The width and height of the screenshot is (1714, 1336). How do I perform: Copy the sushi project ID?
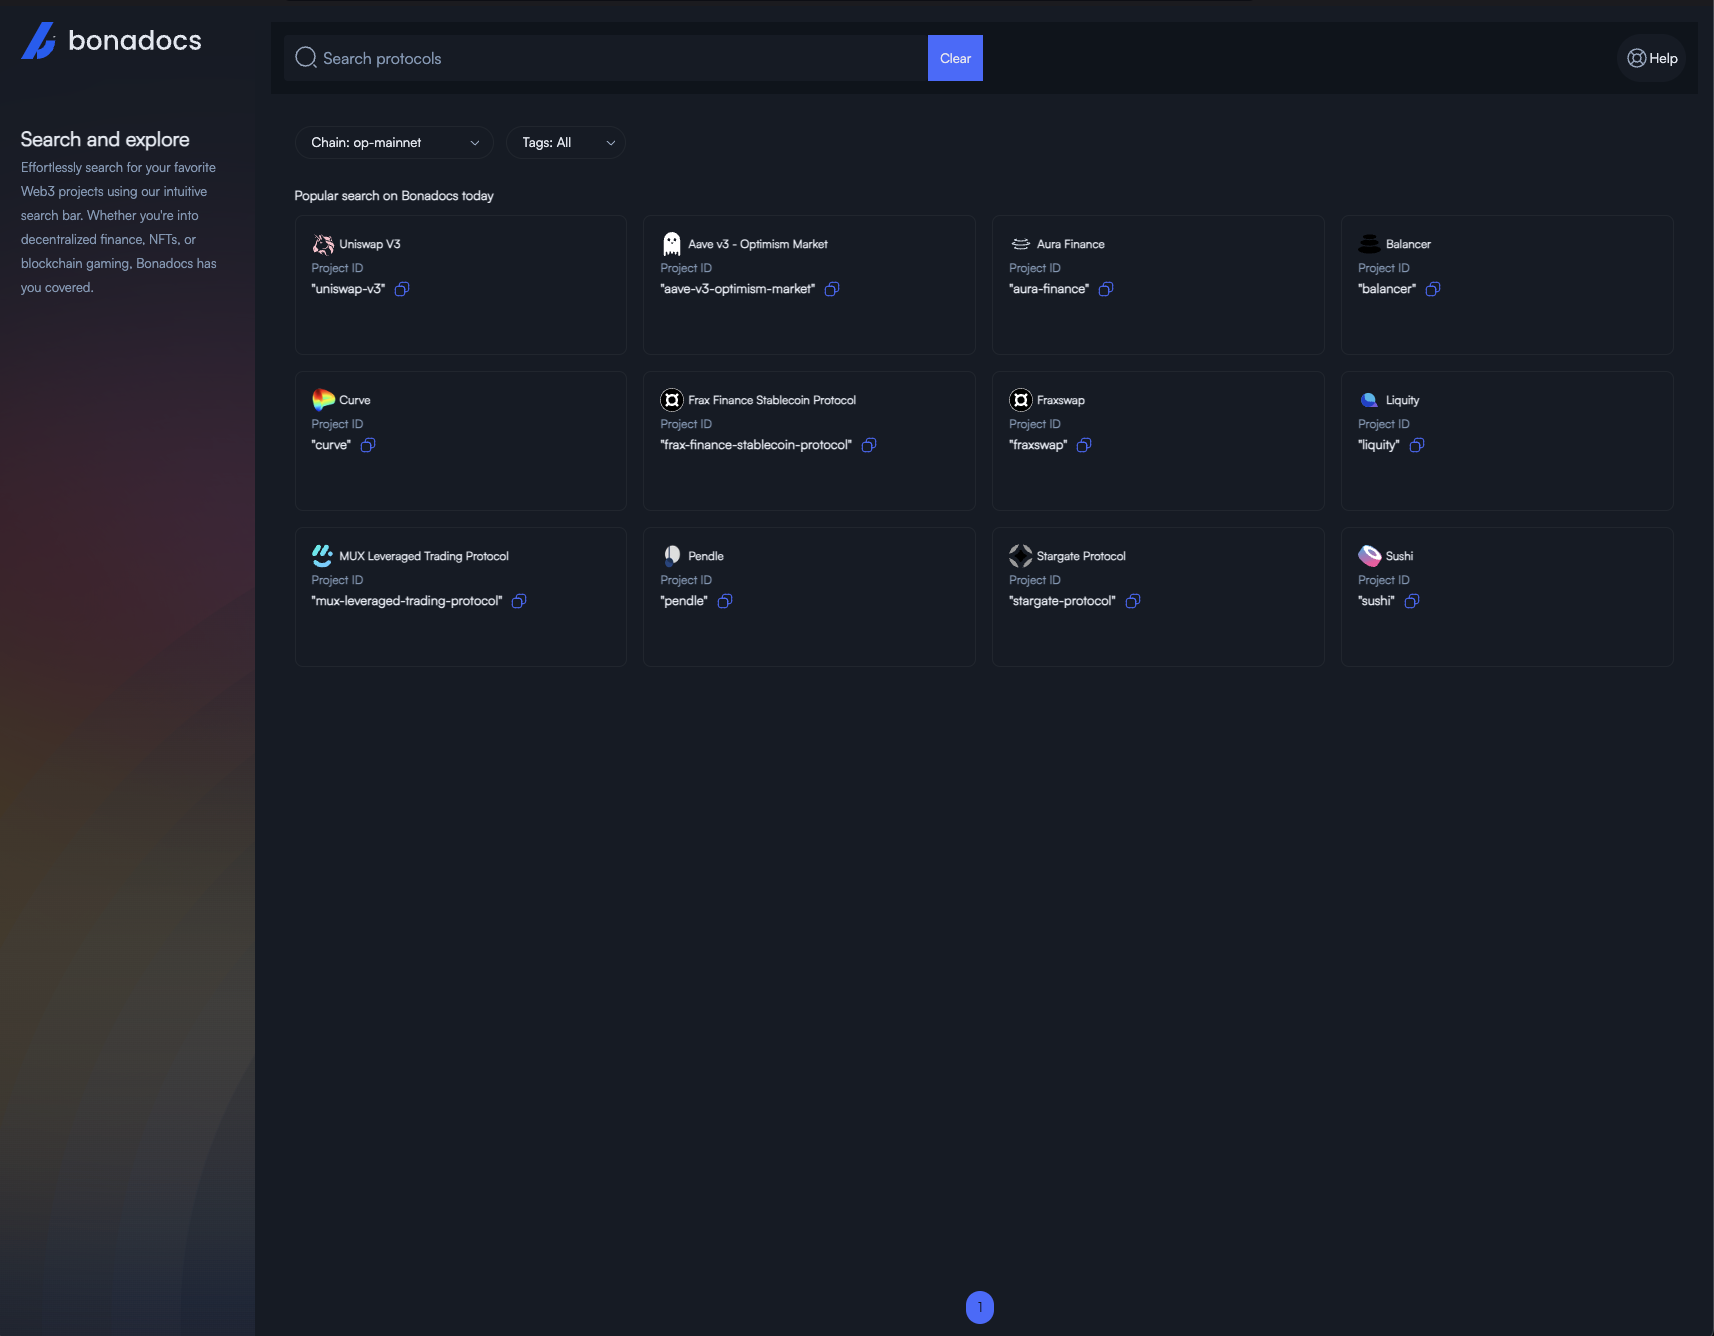pyautogui.click(x=1412, y=601)
